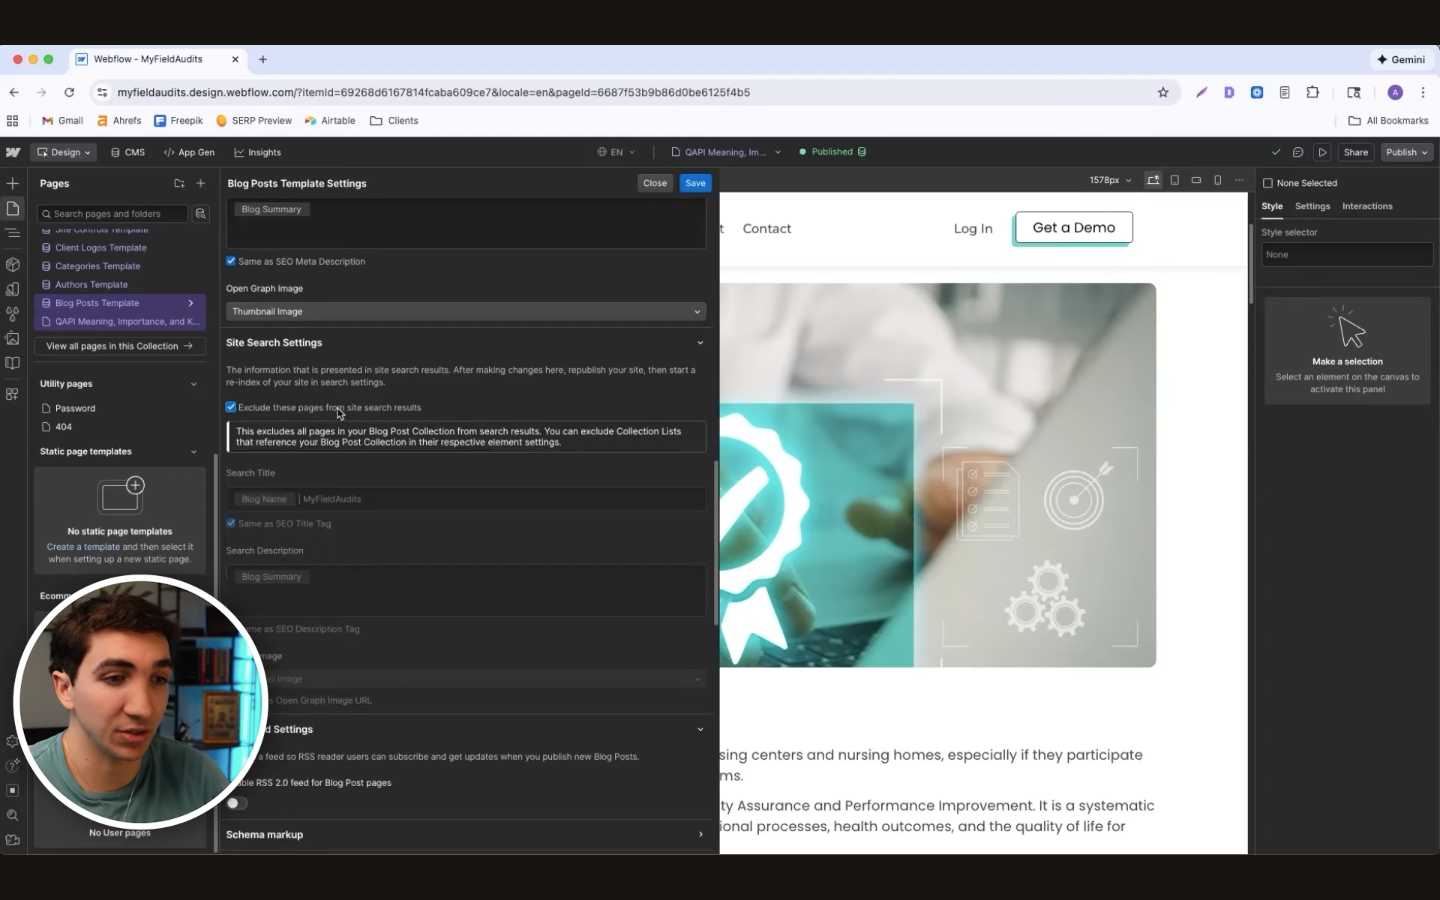Collapse Static page templates group
Screen dimensions: 1440x900
pyautogui.click(x=194, y=452)
